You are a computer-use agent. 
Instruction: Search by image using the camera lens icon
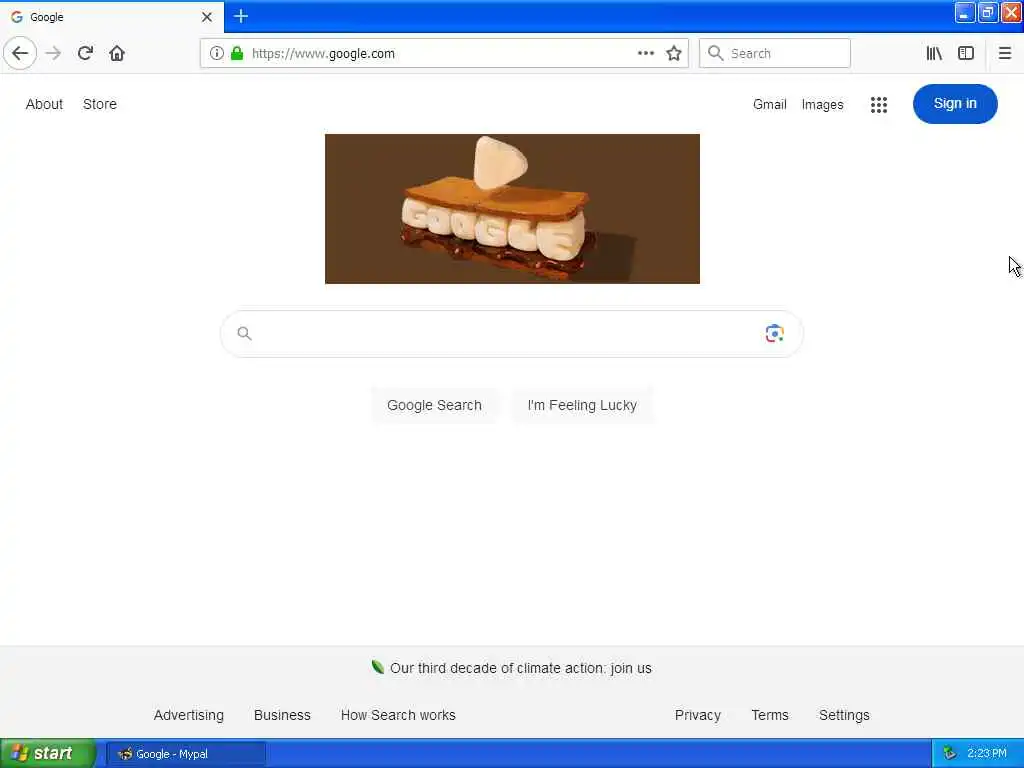pos(775,334)
